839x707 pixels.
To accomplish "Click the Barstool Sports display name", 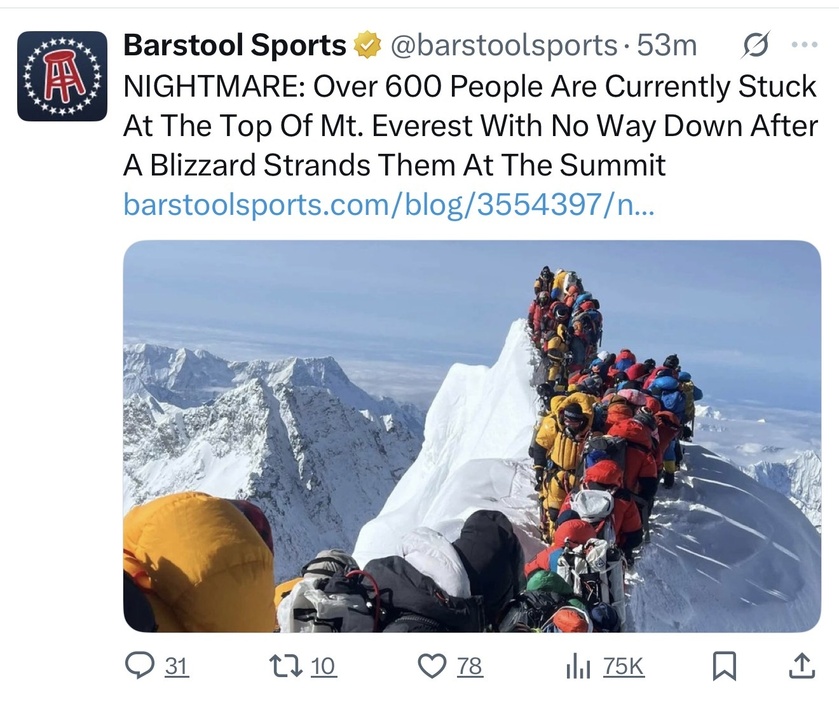I will 235,45.
